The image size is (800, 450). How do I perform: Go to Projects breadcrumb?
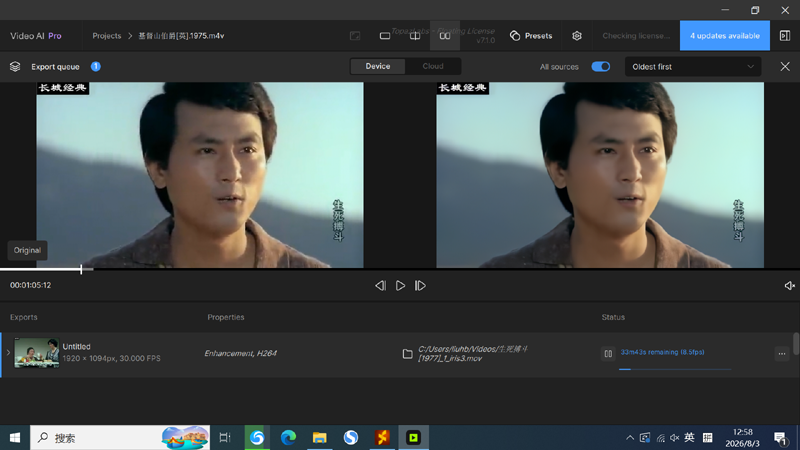[x=107, y=36]
